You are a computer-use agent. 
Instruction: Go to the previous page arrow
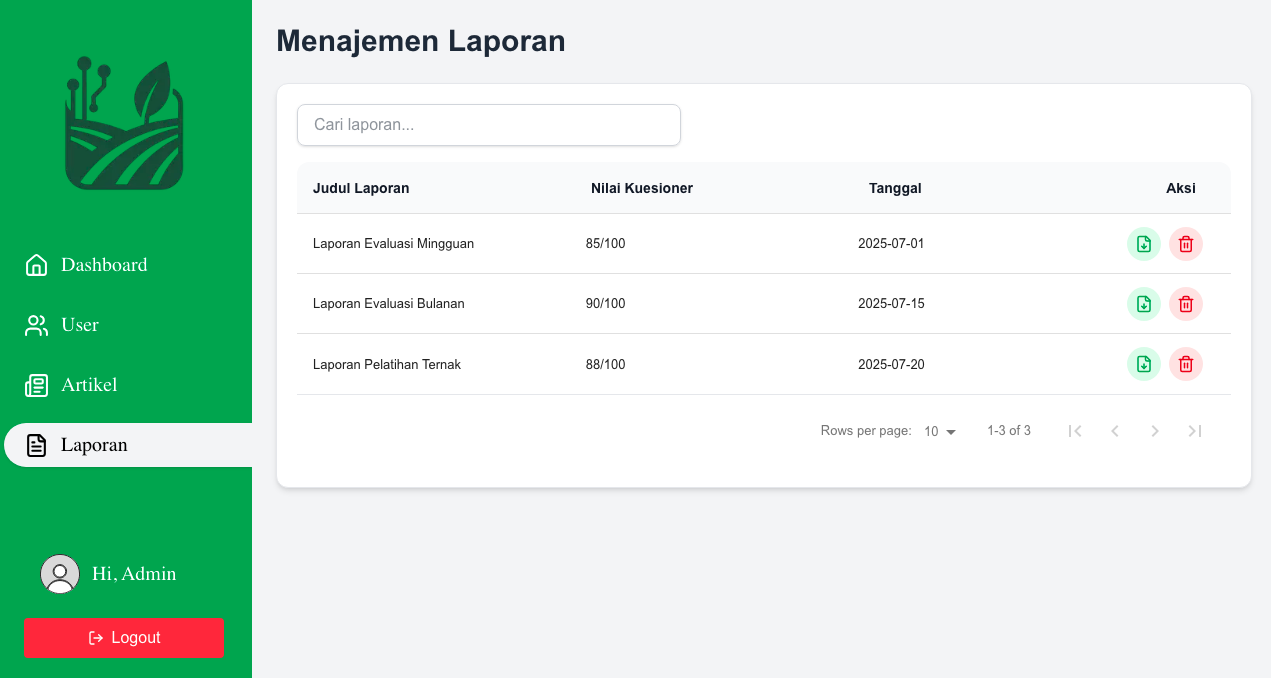pos(1115,431)
